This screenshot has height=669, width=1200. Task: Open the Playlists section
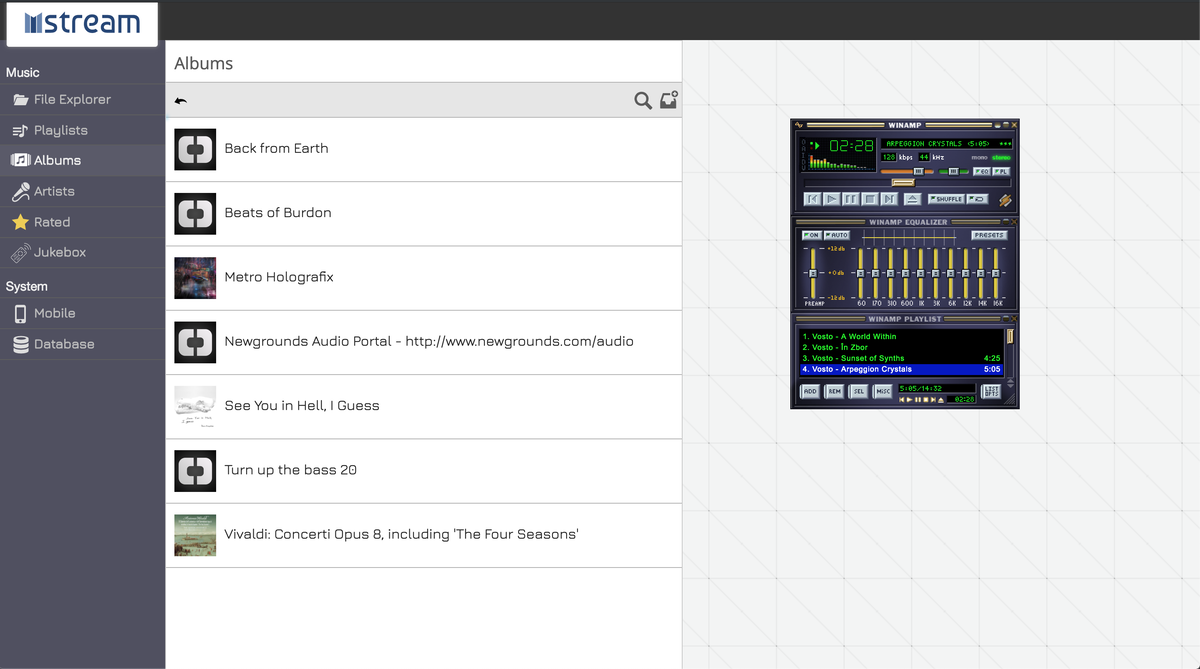pos(82,130)
